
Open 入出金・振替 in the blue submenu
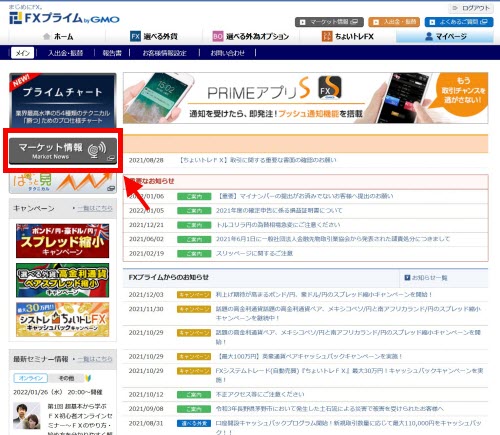pyautogui.click(x=65, y=53)
